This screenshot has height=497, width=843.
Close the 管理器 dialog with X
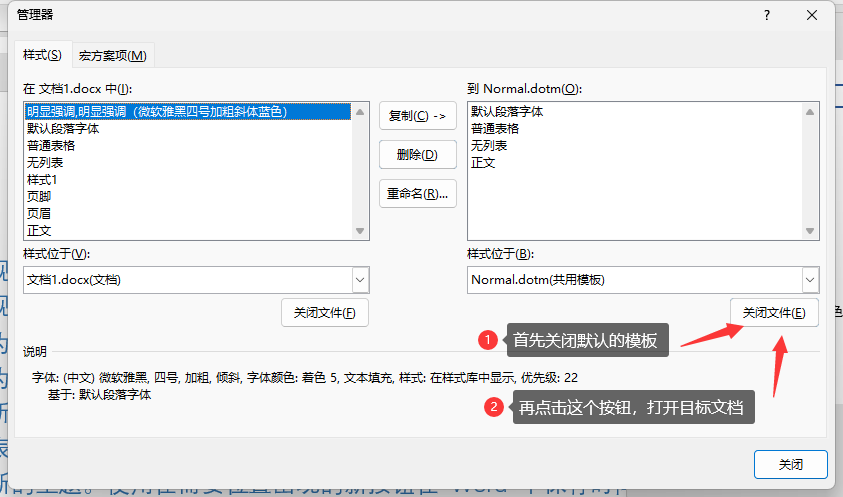812,15
